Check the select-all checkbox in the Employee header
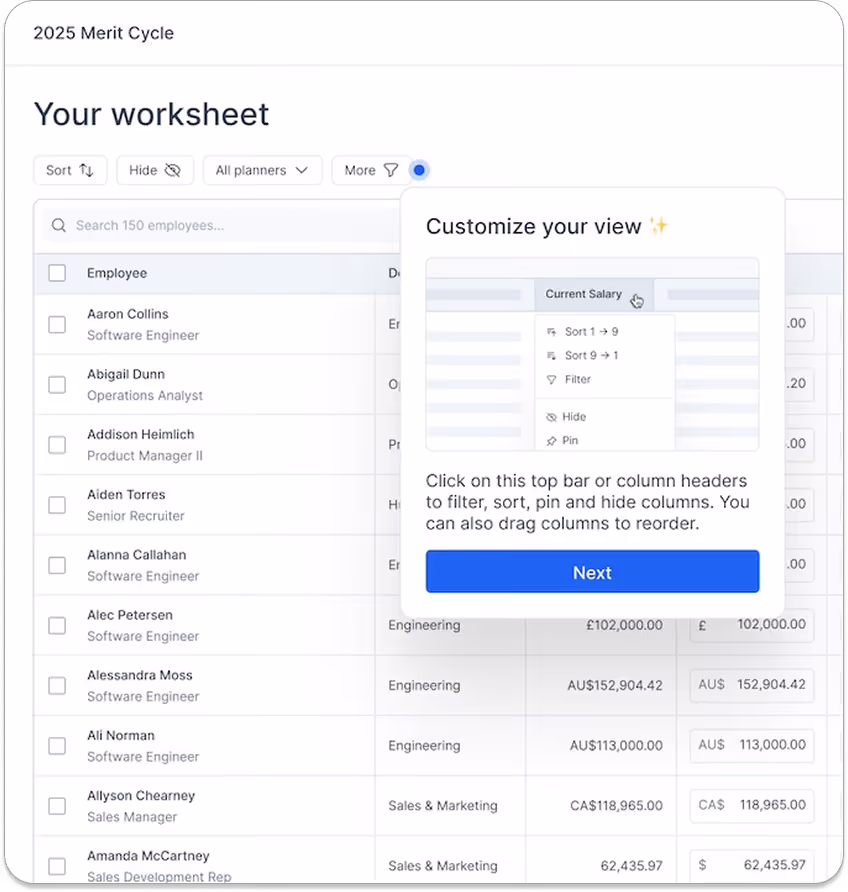The width and height of the screenshot is (848, 892). click(x=56, y=273)
